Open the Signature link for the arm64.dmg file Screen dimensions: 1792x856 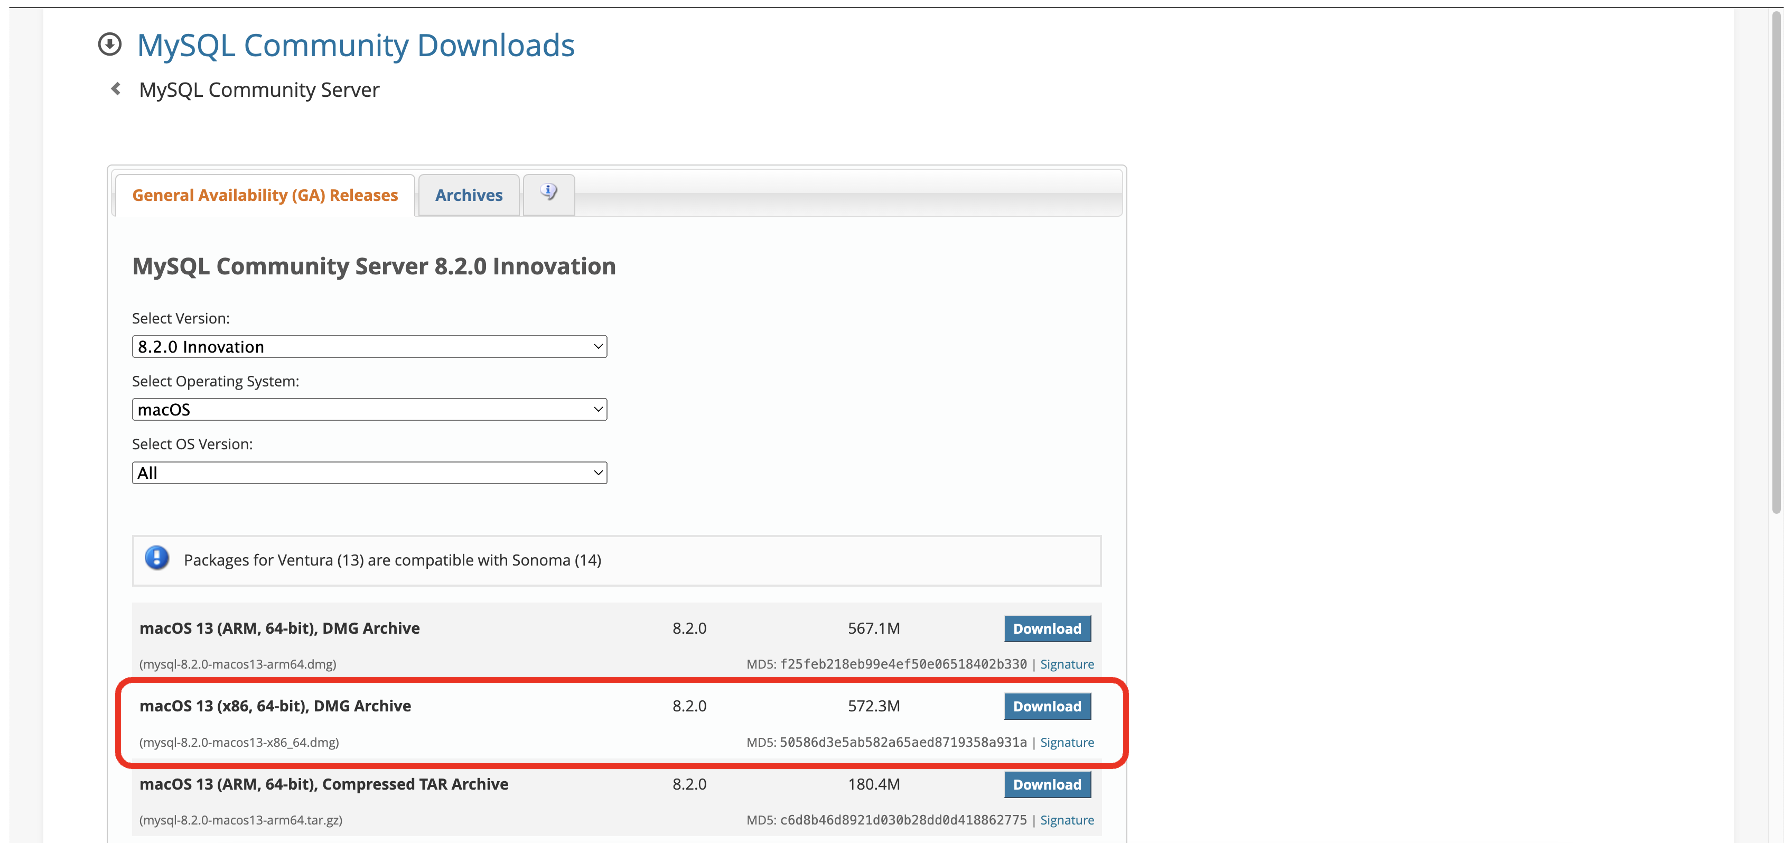click(1067, 664)
